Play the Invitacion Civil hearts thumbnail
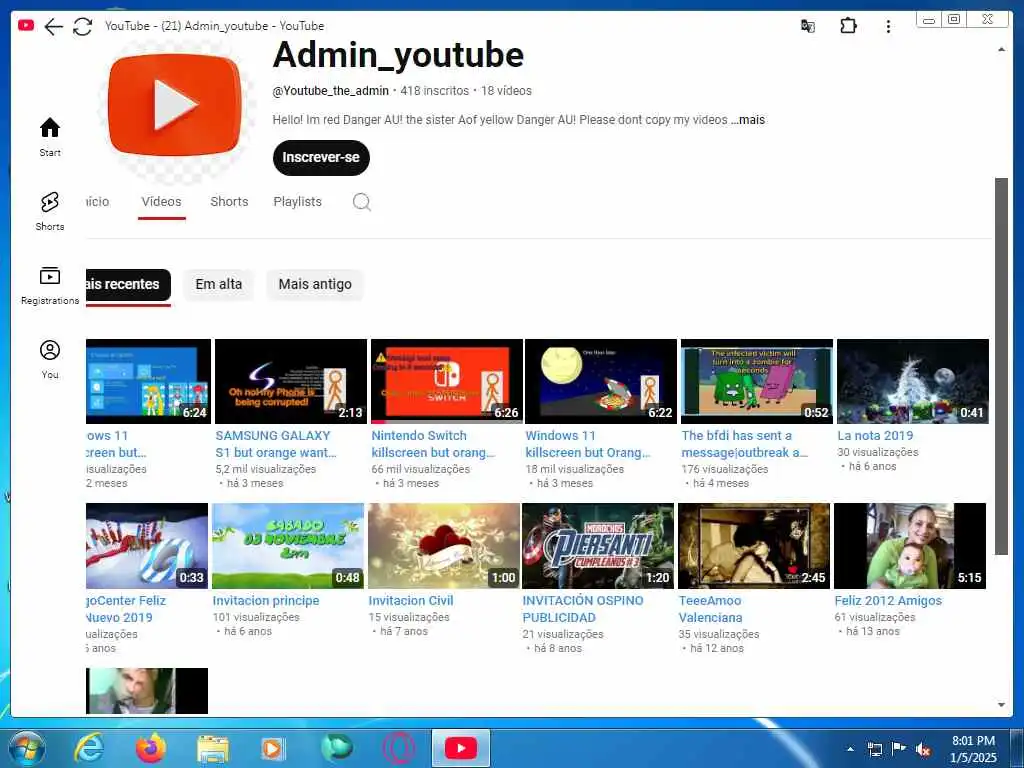Image resolution: width=1024 pixels, height=768 pixels. click(x=444, y=546)
